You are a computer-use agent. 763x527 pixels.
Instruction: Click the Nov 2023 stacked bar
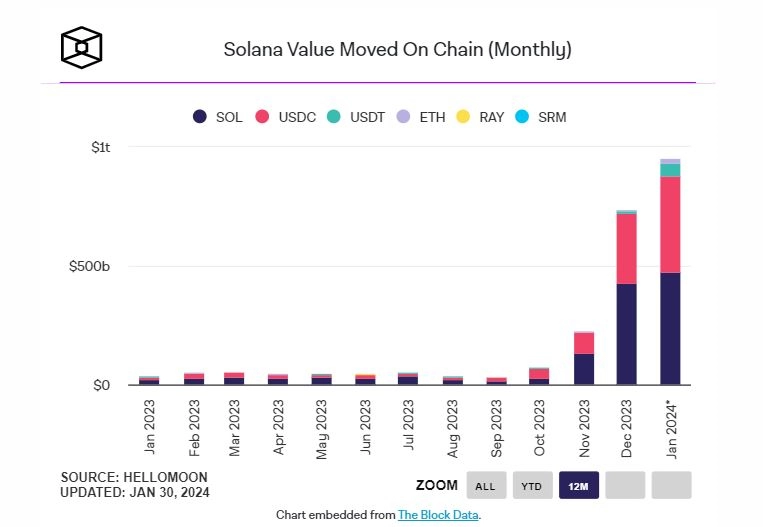[584, 358]
